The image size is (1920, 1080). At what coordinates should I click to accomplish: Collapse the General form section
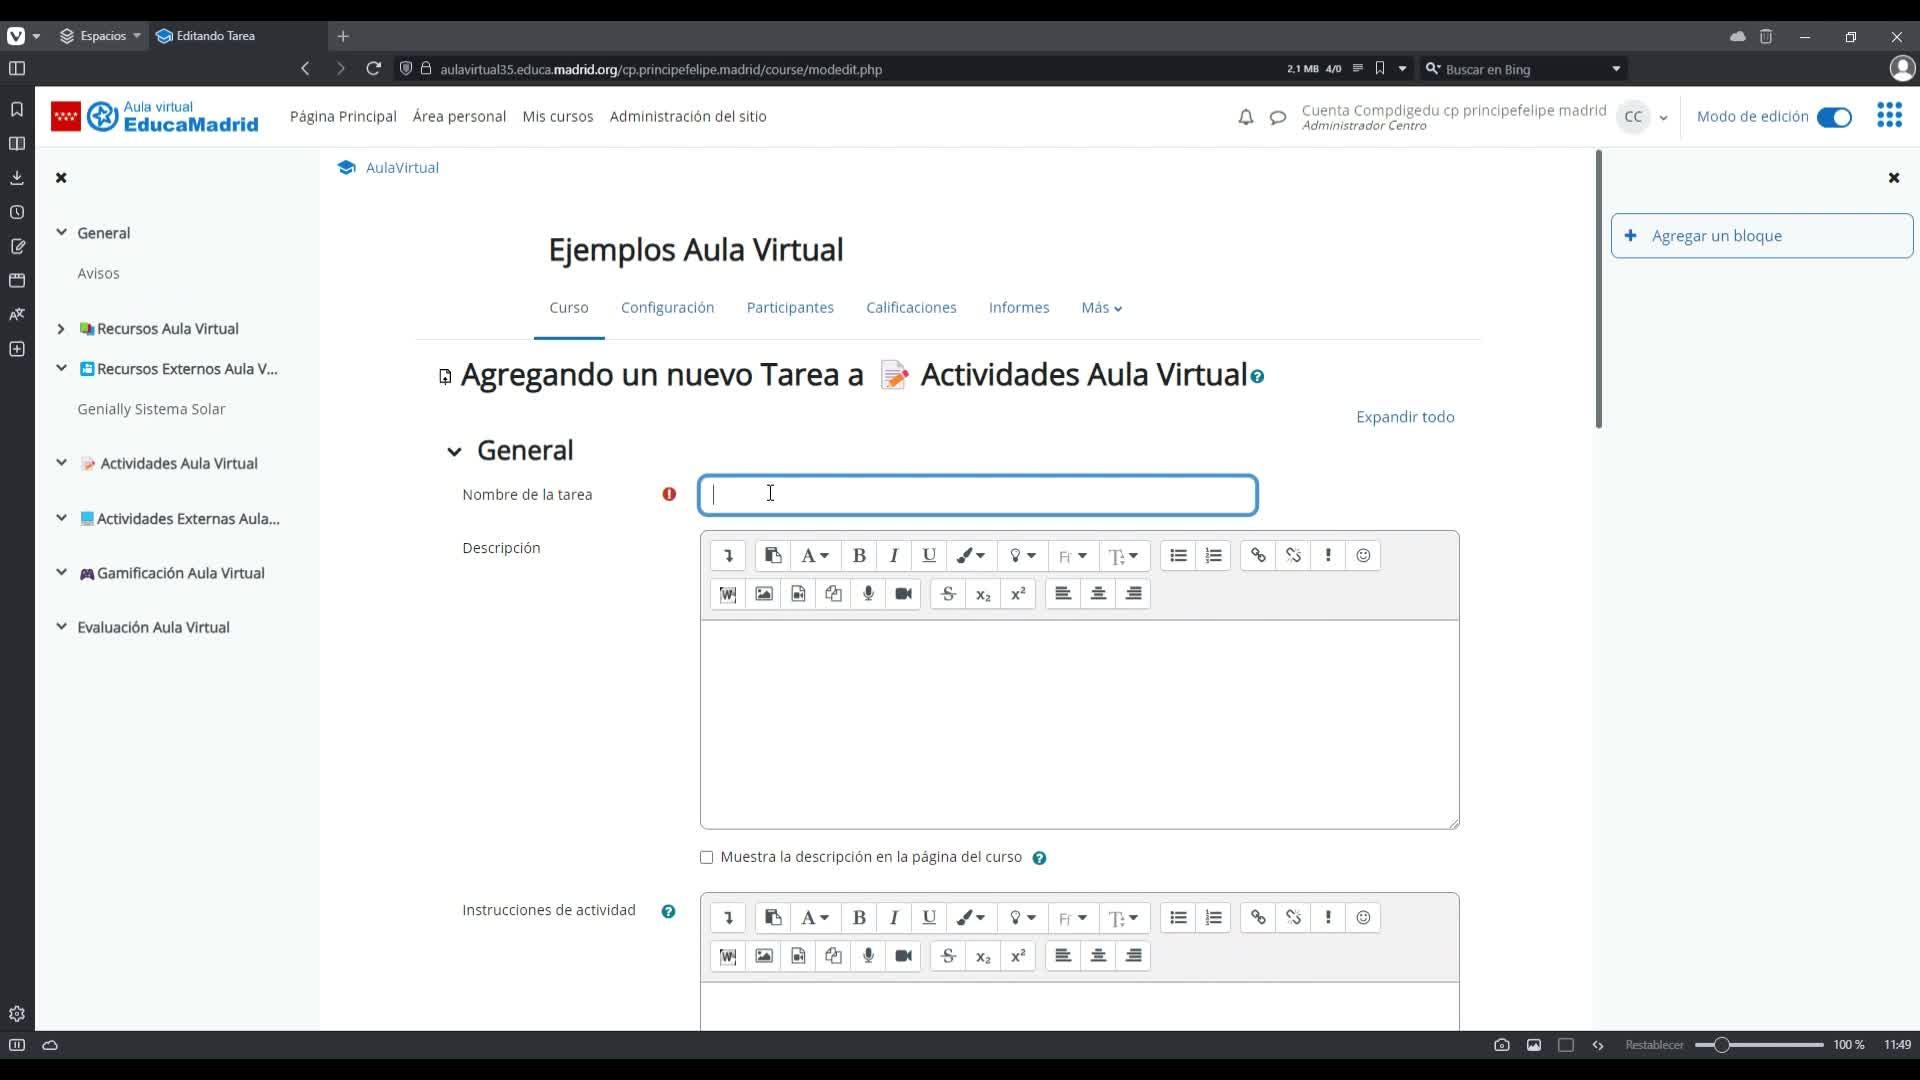coord(454,452)
